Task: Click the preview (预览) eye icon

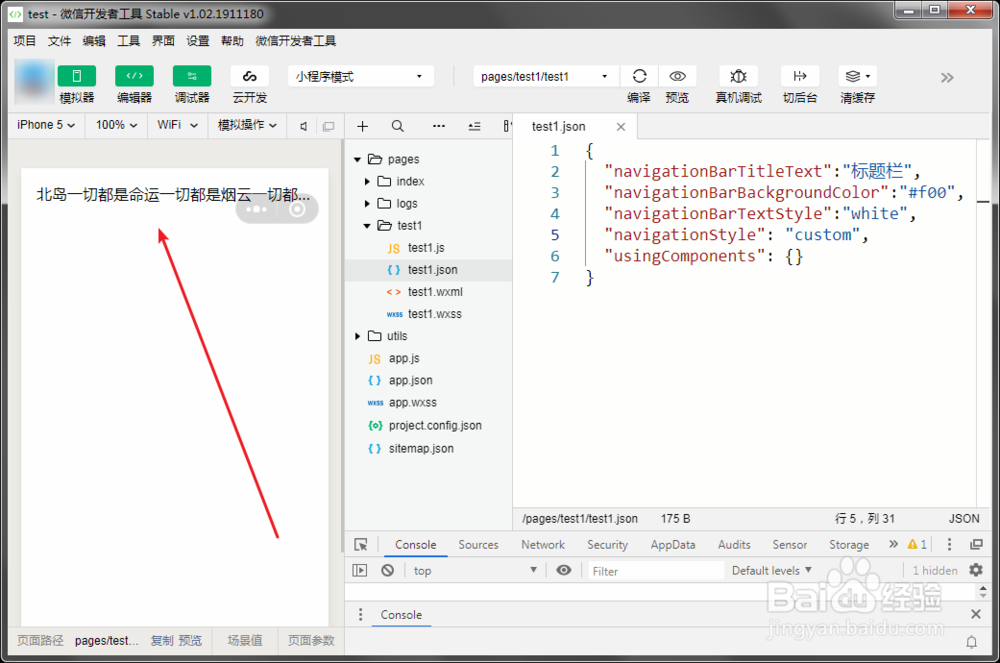Action: (677, 76)
